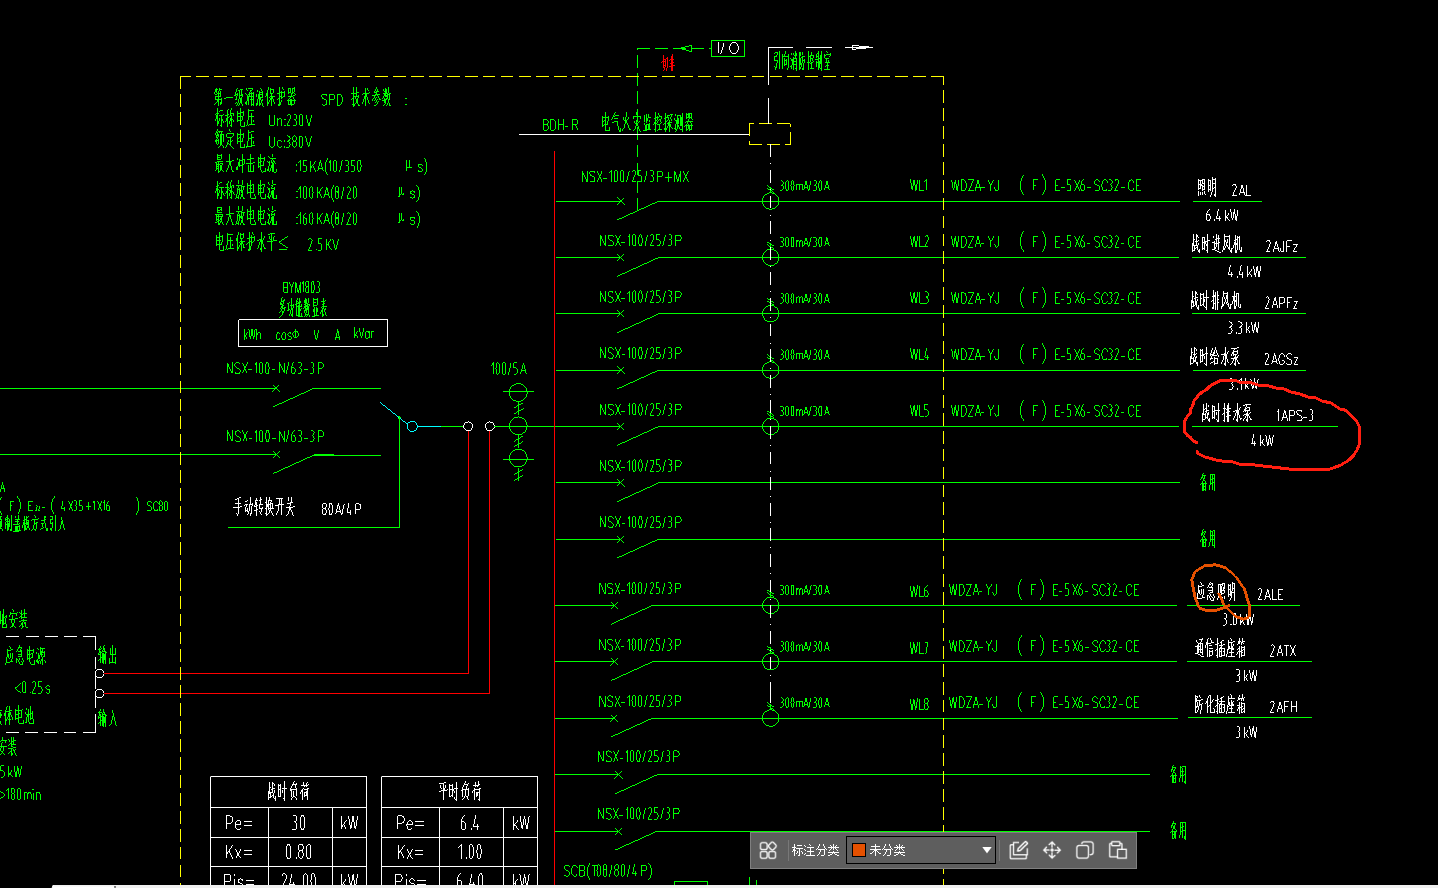Screen dimensions: 1438x888
Task: Select the move crosshair-arrows tool
Action: point(1052,850)
